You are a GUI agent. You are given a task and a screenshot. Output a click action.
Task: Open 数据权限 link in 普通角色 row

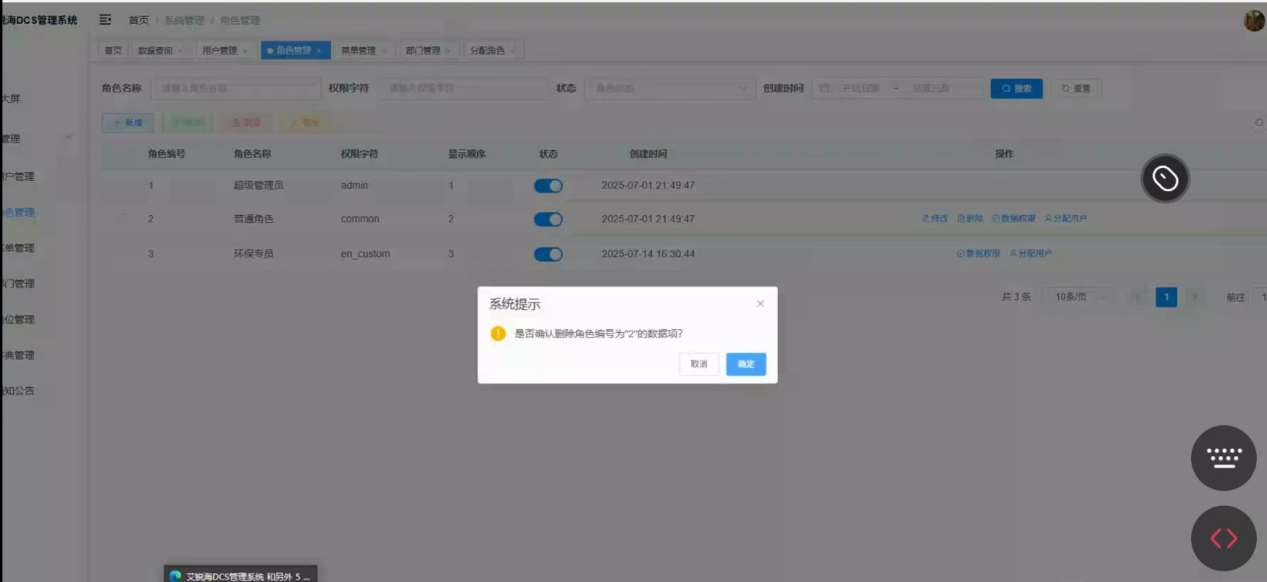[1014, 218]
